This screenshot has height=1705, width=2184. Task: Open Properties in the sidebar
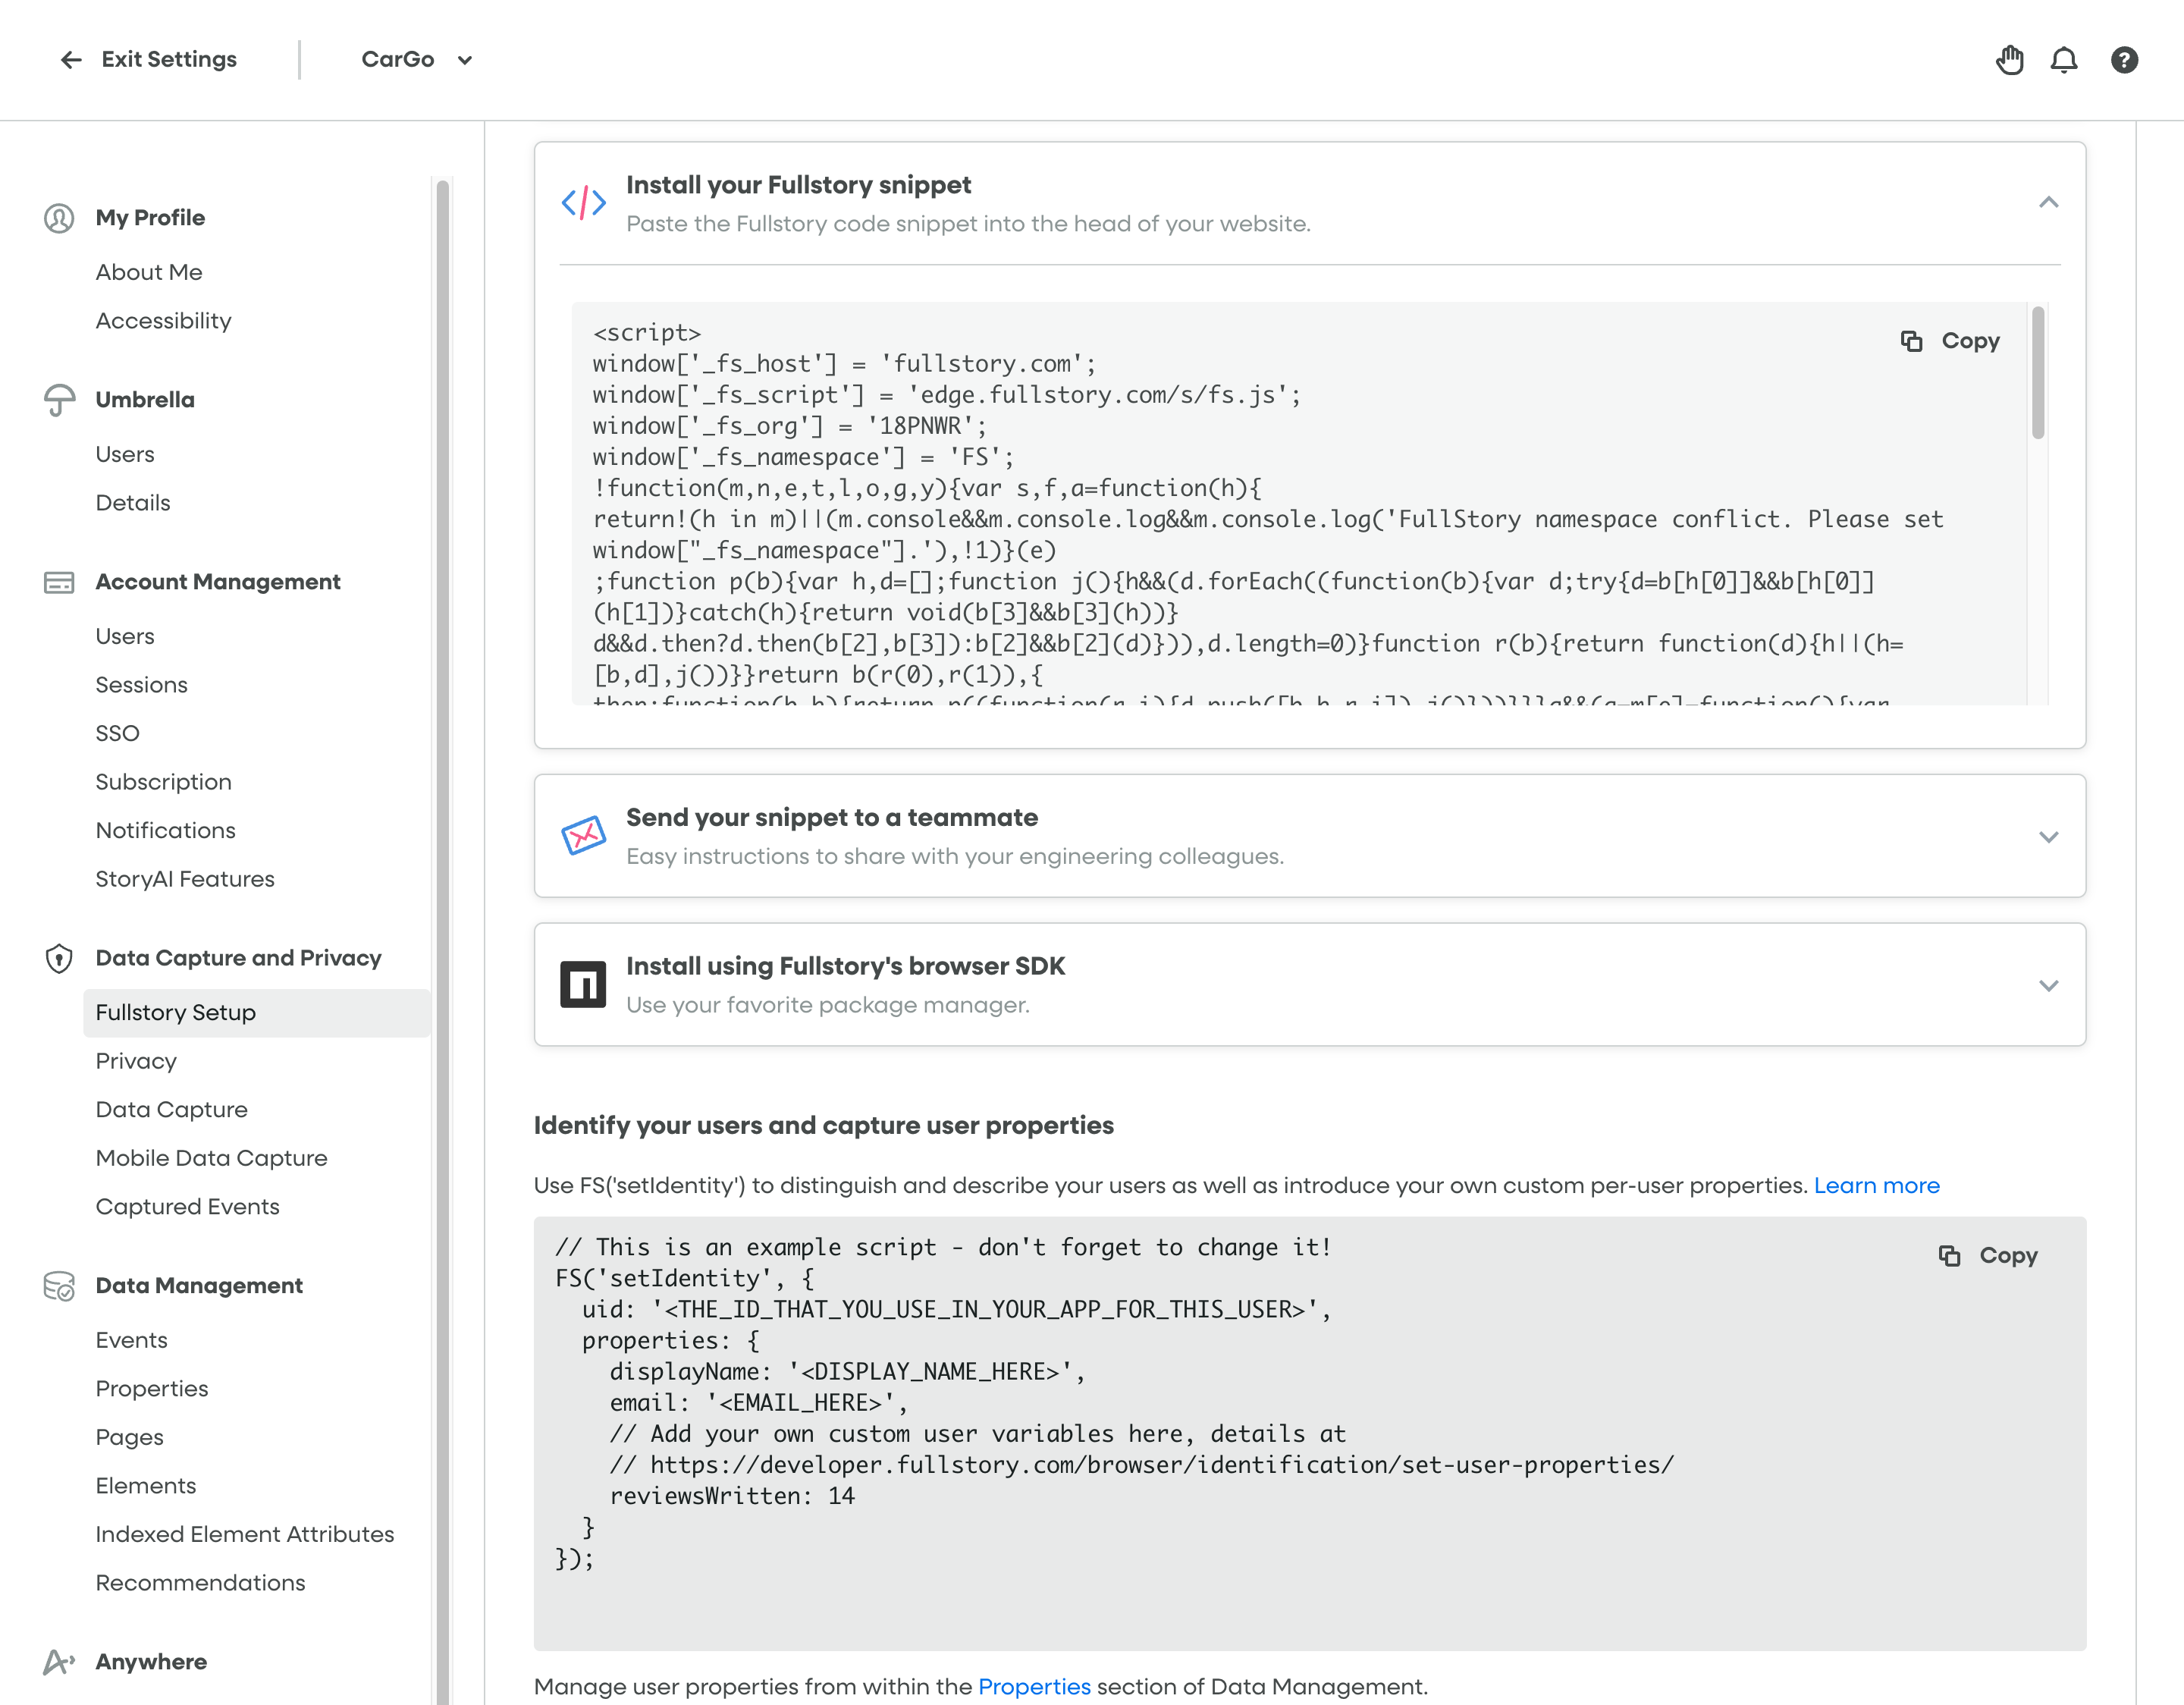click(x=152, y=1389)
